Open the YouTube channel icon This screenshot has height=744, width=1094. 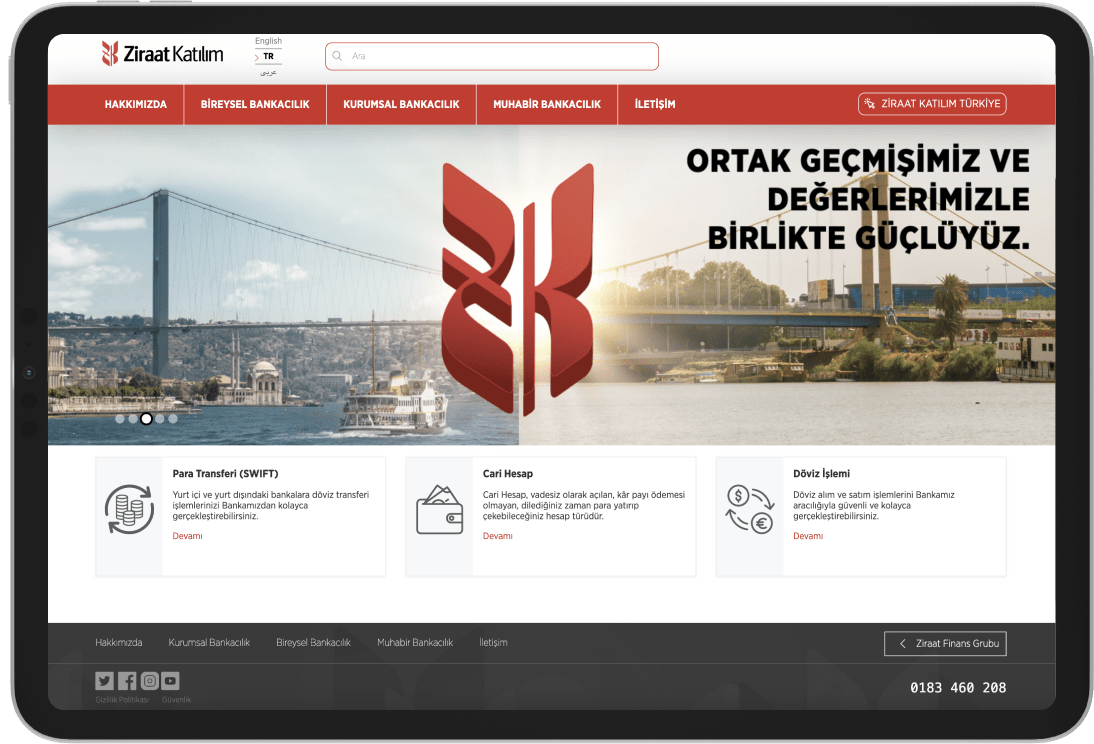coord(171,681)
